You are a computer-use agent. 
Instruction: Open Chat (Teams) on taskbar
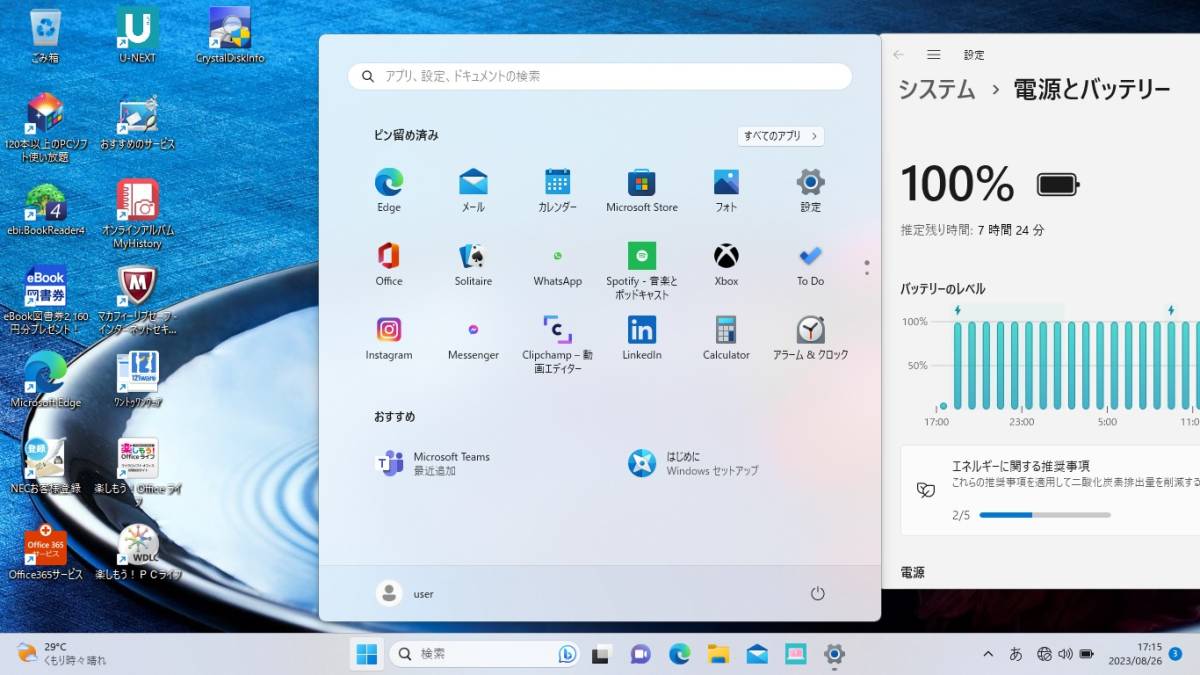(640, 654)
